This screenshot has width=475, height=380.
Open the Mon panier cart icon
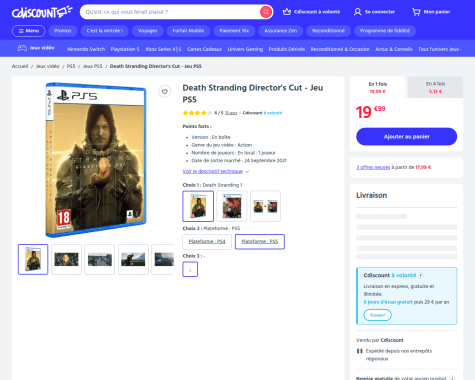click(x=416, y=12)
